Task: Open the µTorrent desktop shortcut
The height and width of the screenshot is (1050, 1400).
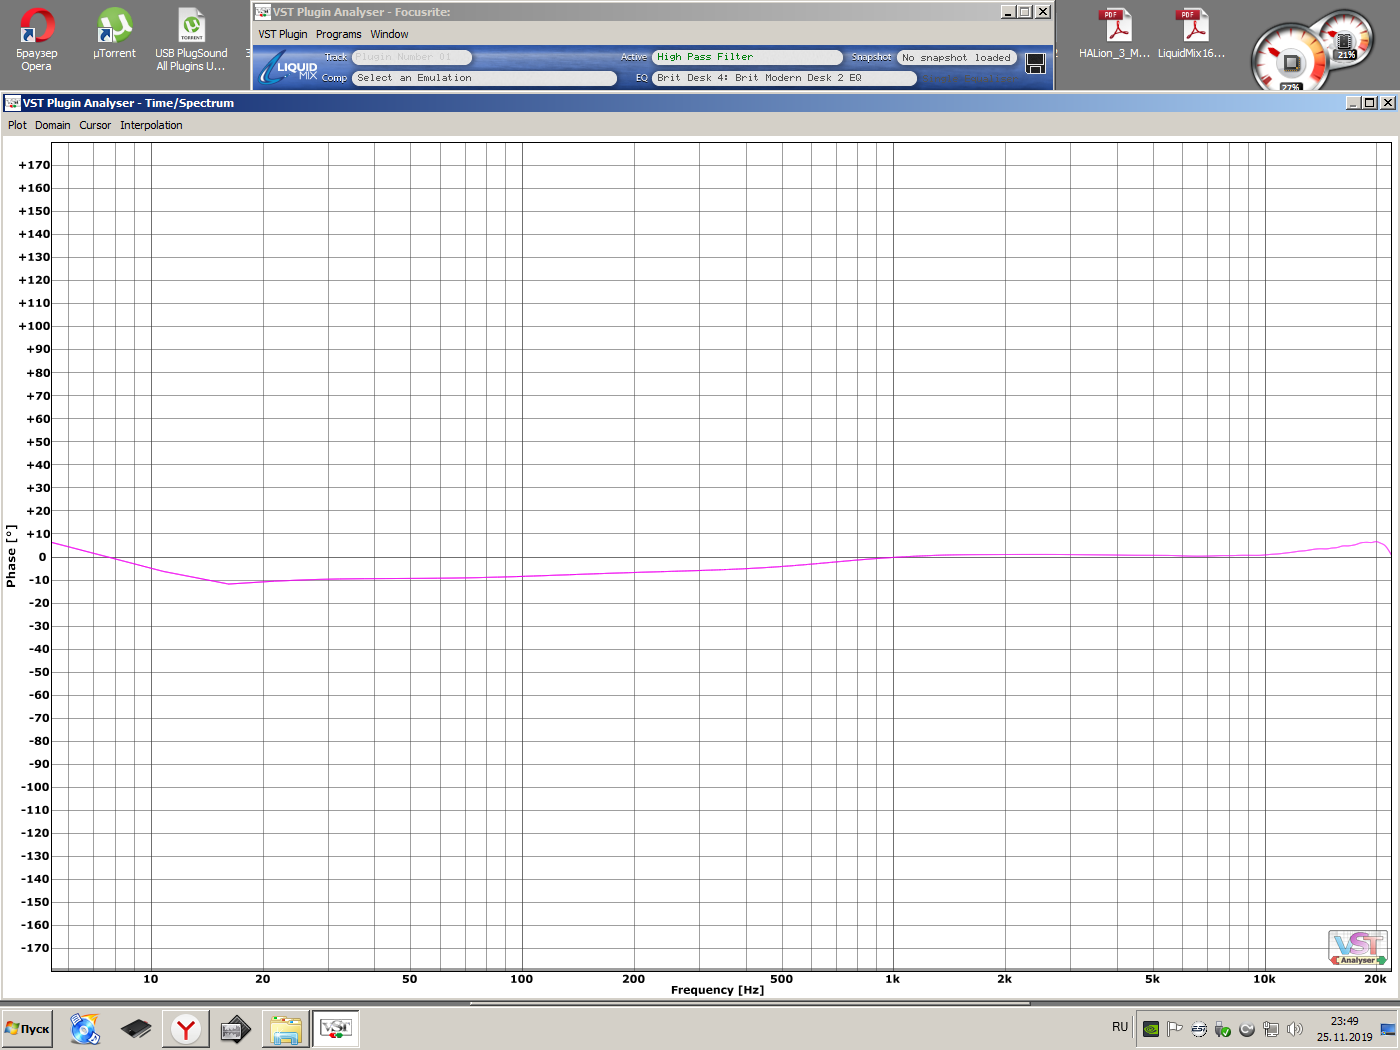Action: (114, 33)
